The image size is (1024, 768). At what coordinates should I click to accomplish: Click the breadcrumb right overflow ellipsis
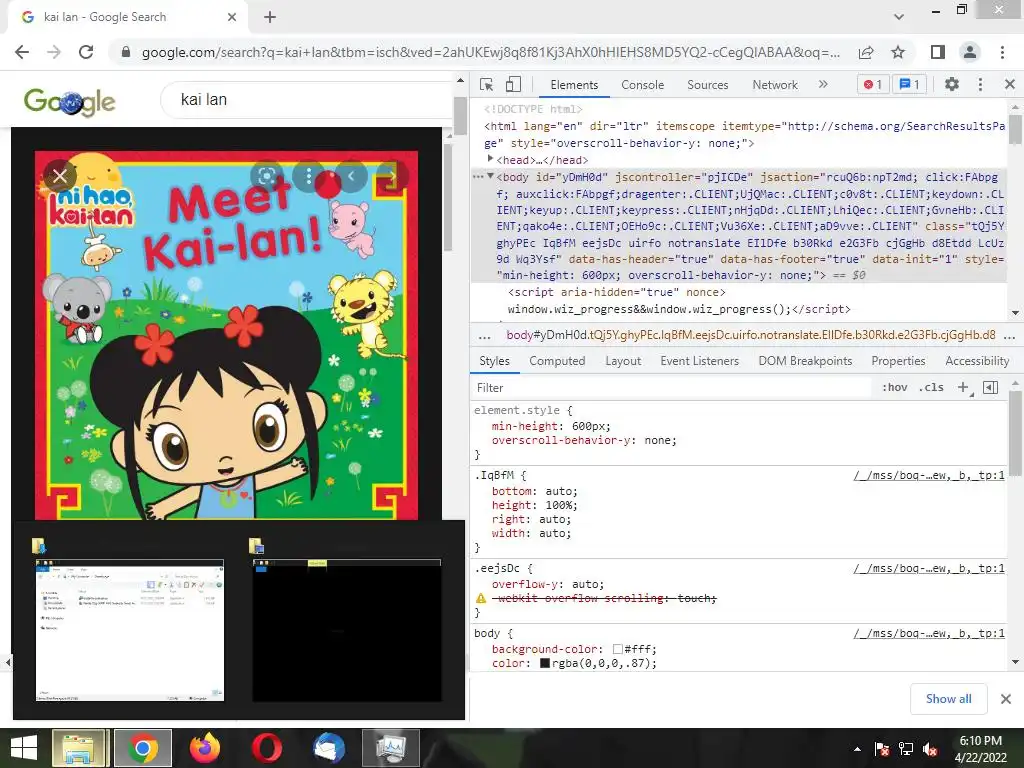[x=1010, y=337]
